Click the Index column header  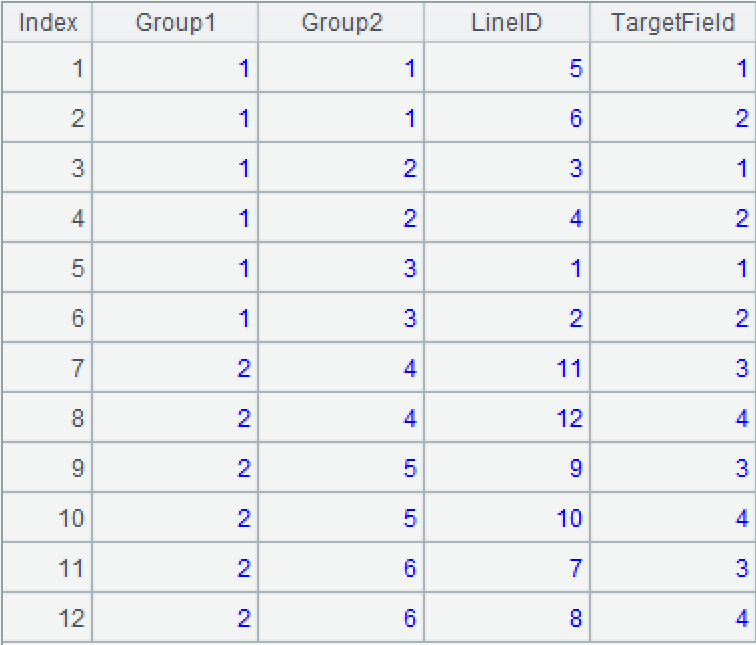tap(48, 22)
